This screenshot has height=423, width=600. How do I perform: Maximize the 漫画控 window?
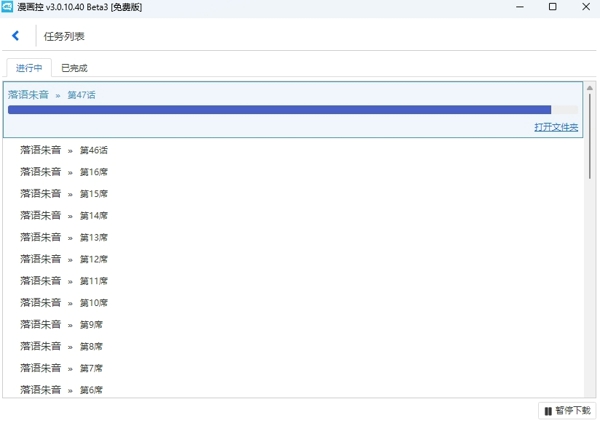click(553, 7)
